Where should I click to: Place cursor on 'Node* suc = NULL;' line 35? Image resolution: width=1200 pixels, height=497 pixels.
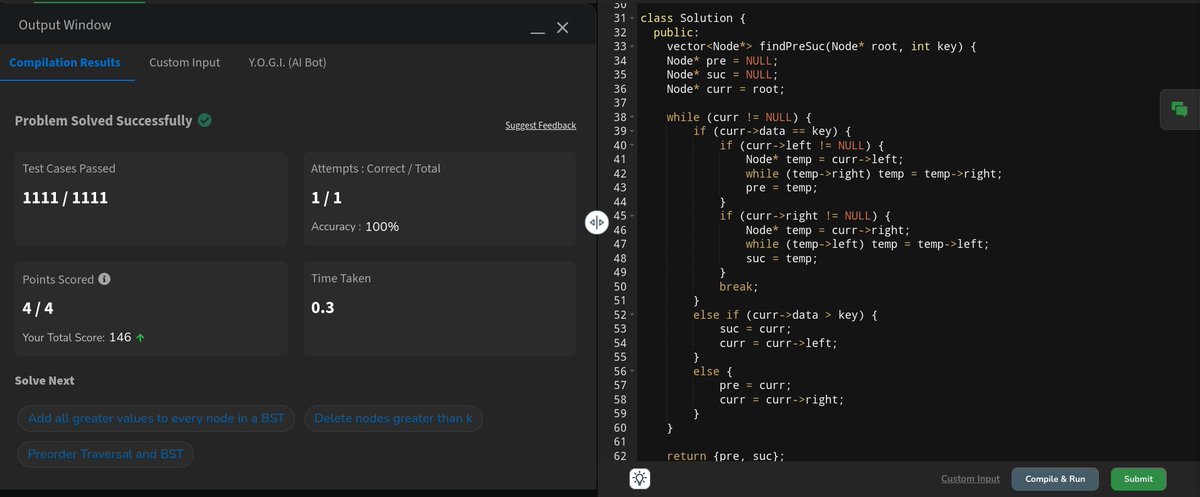722,75
